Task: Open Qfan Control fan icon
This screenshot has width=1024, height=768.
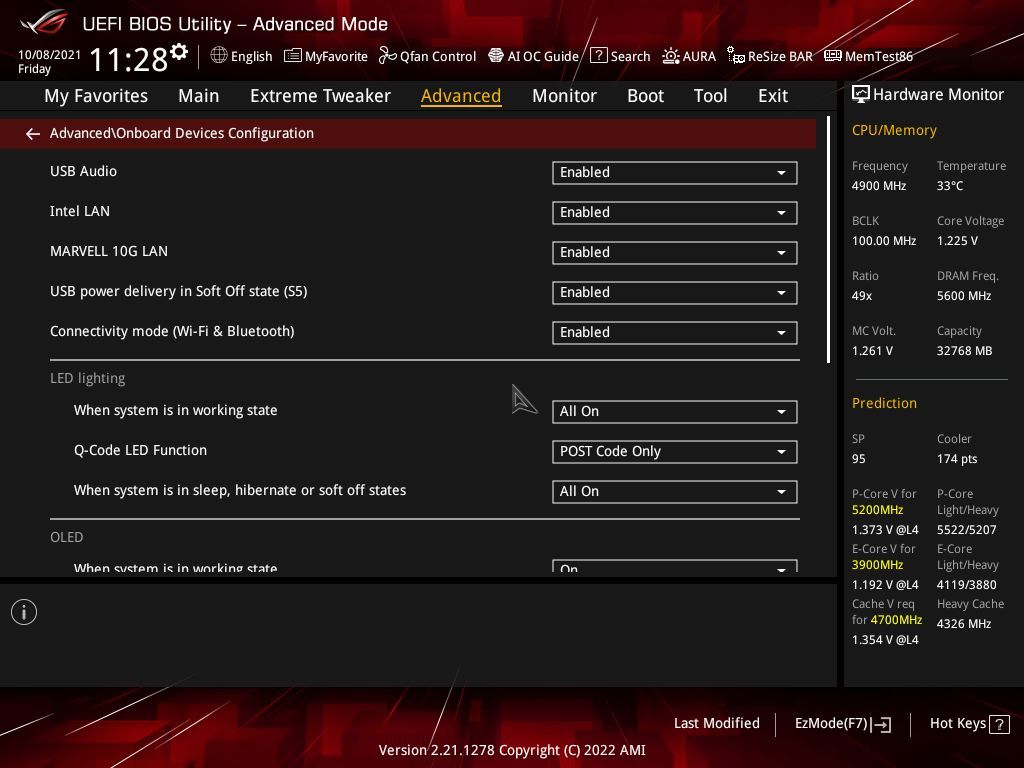Action: 388,56
